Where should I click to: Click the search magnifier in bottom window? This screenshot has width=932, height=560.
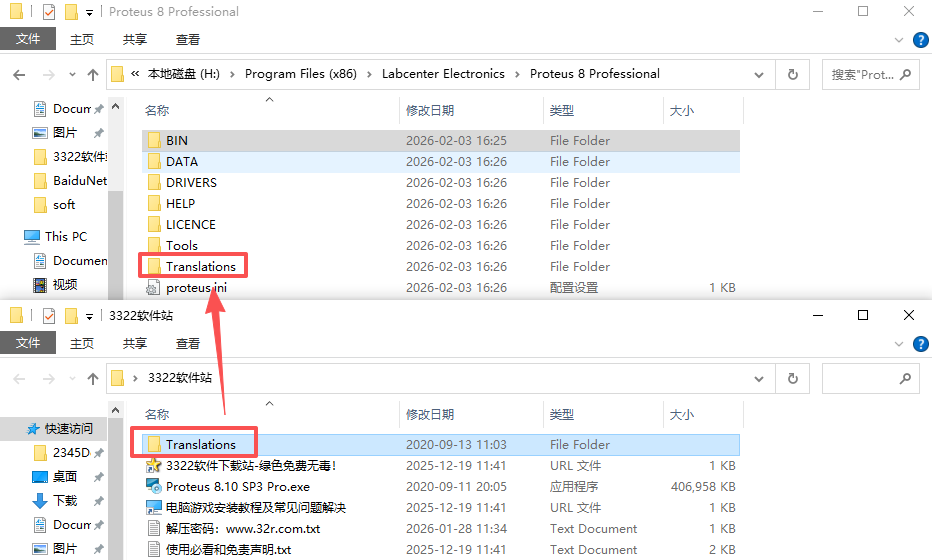pos(905,379)
